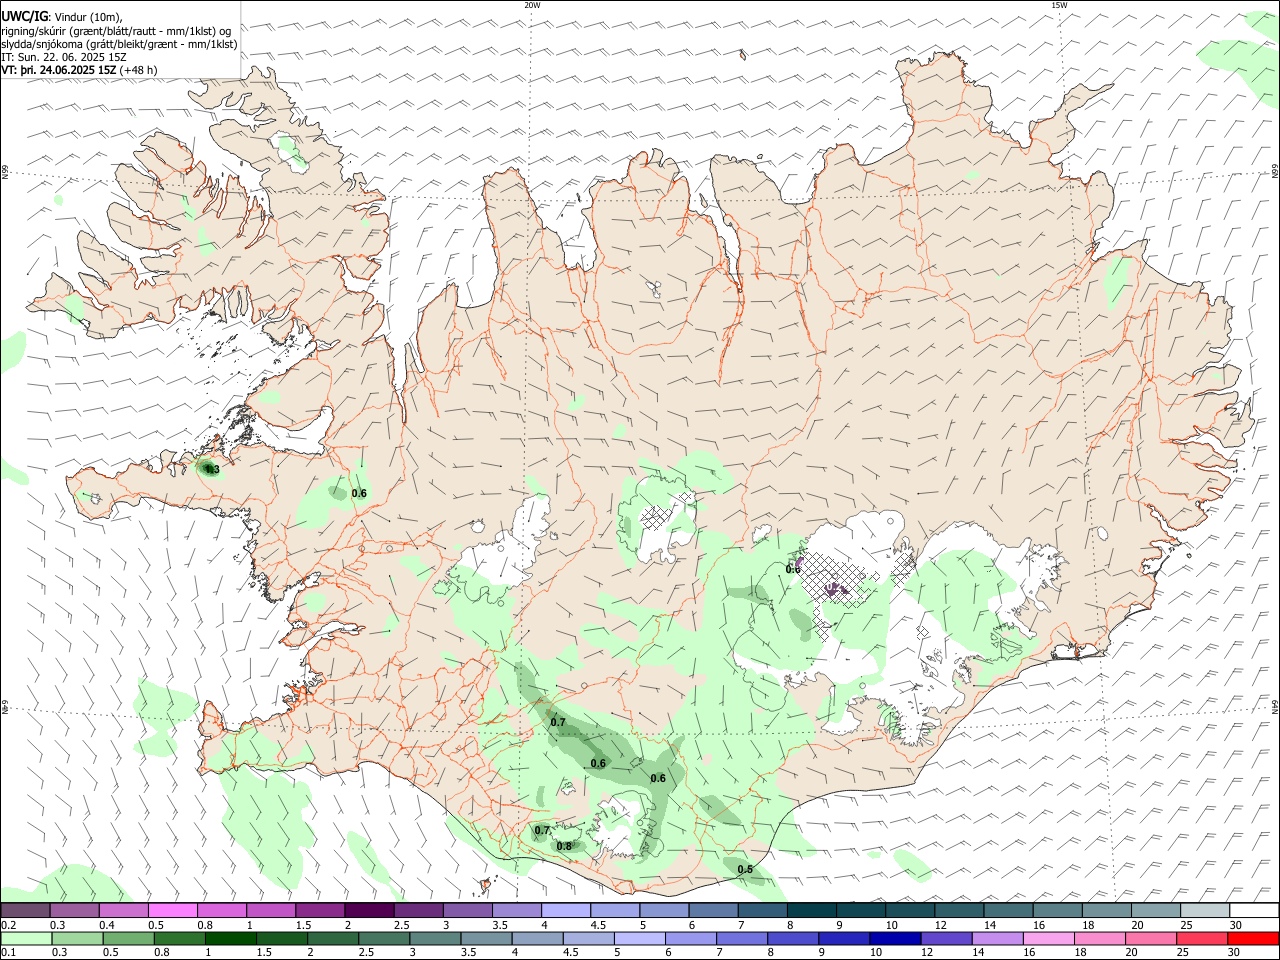
Task: Pick the darkest purple 2 swatch in snow legend
Action: [369, 911]
